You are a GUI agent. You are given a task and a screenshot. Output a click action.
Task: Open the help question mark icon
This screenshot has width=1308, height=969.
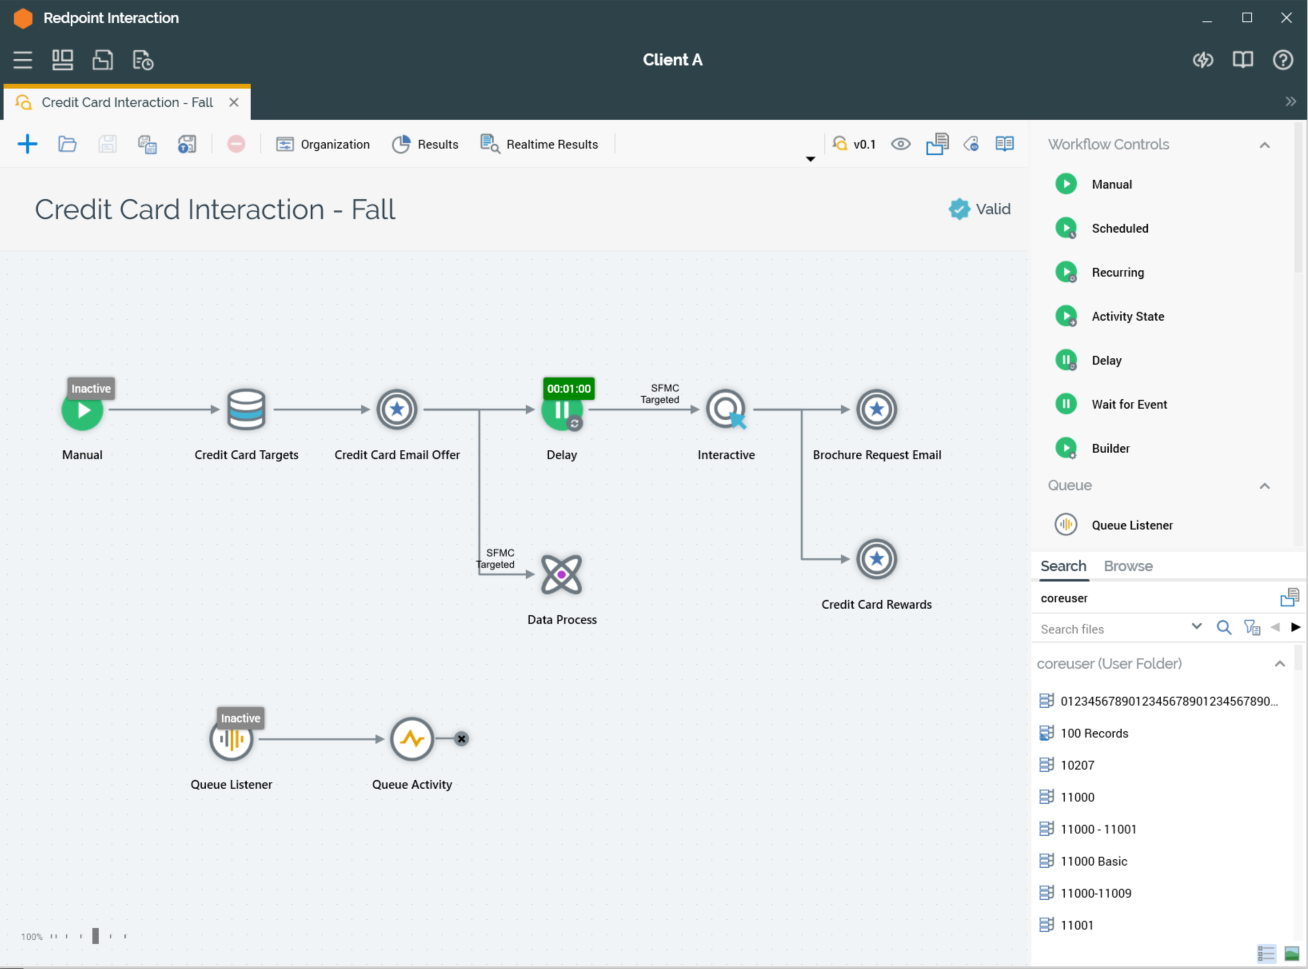pos(1283,60)
